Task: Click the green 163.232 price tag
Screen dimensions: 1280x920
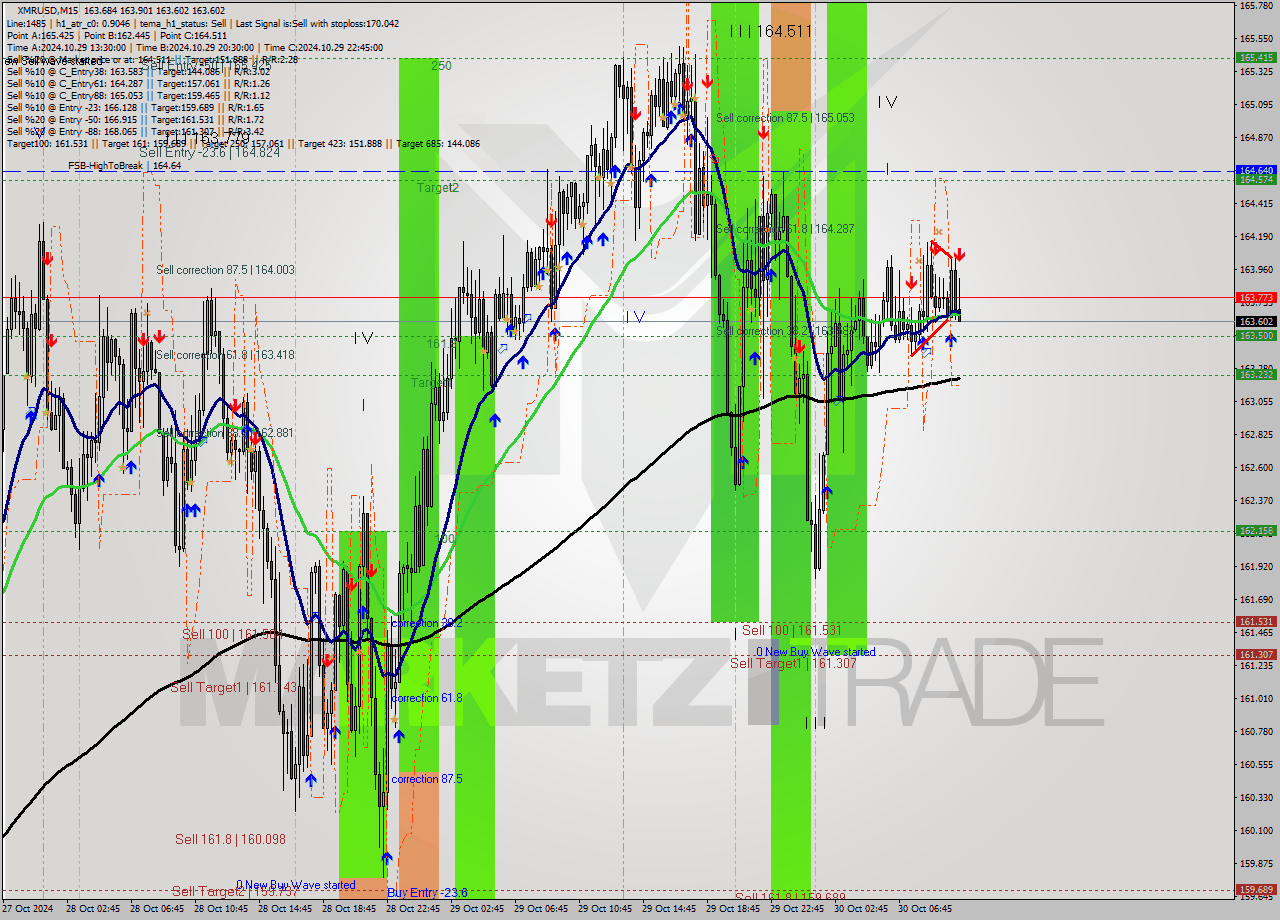Action: tap(1256, 375)
